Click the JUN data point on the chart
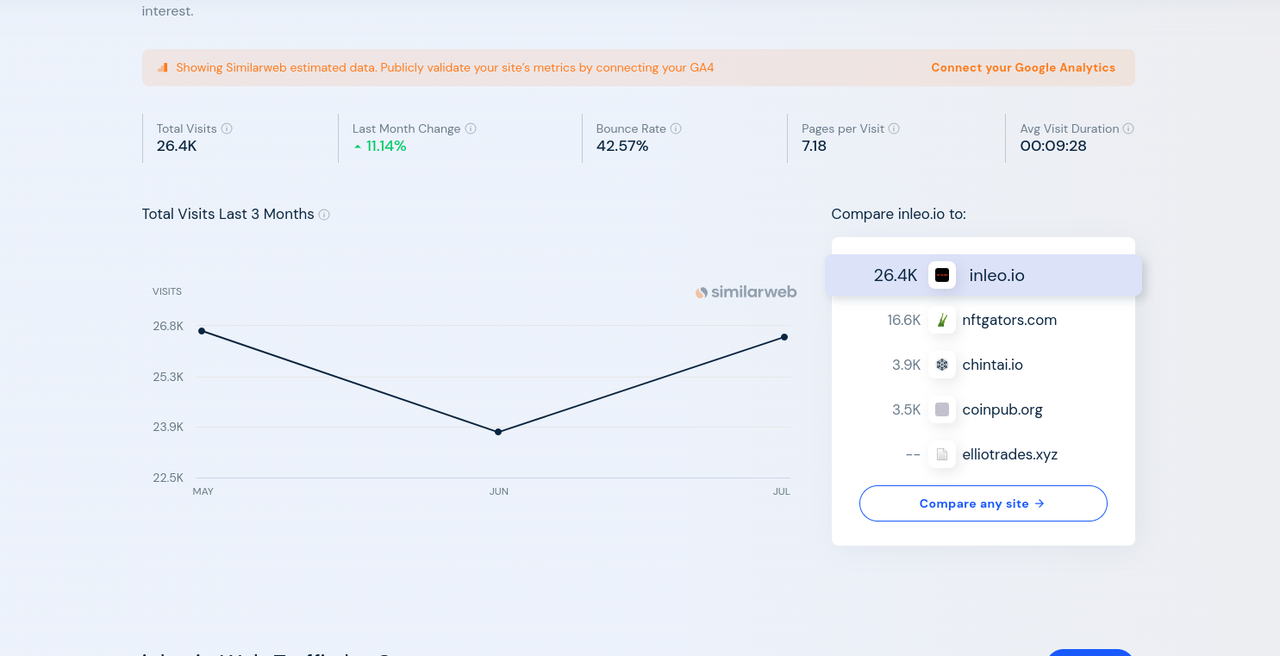Image resolution: width=1280 pixels, height=656 pixels. coord(498,432)
